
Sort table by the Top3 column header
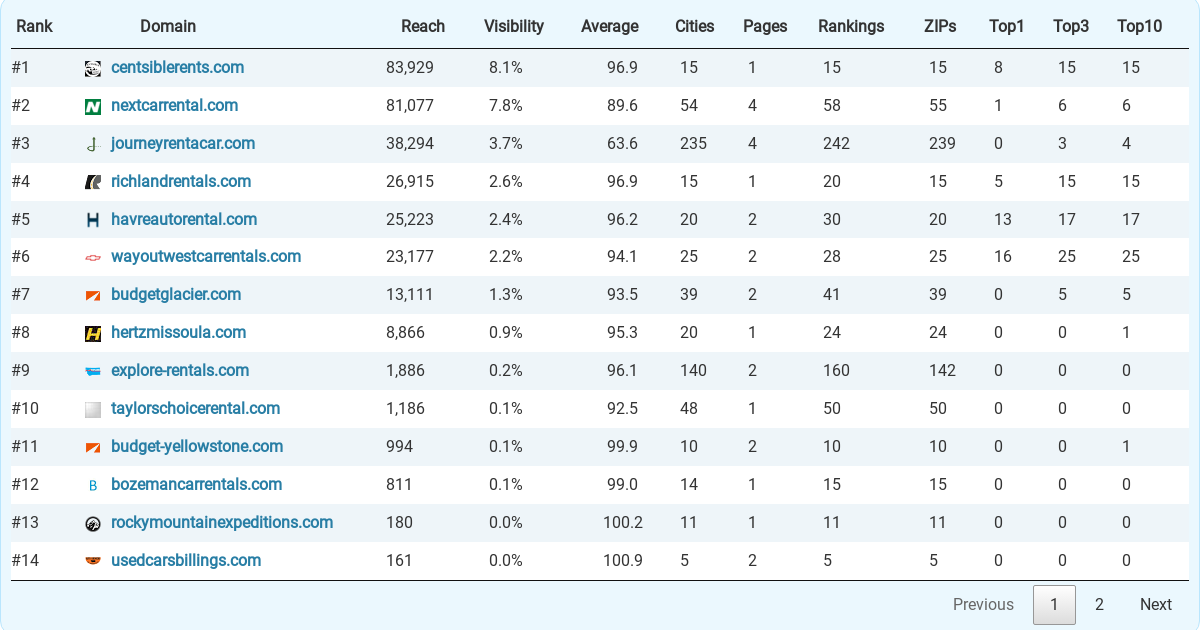[x=1071, y=26]
